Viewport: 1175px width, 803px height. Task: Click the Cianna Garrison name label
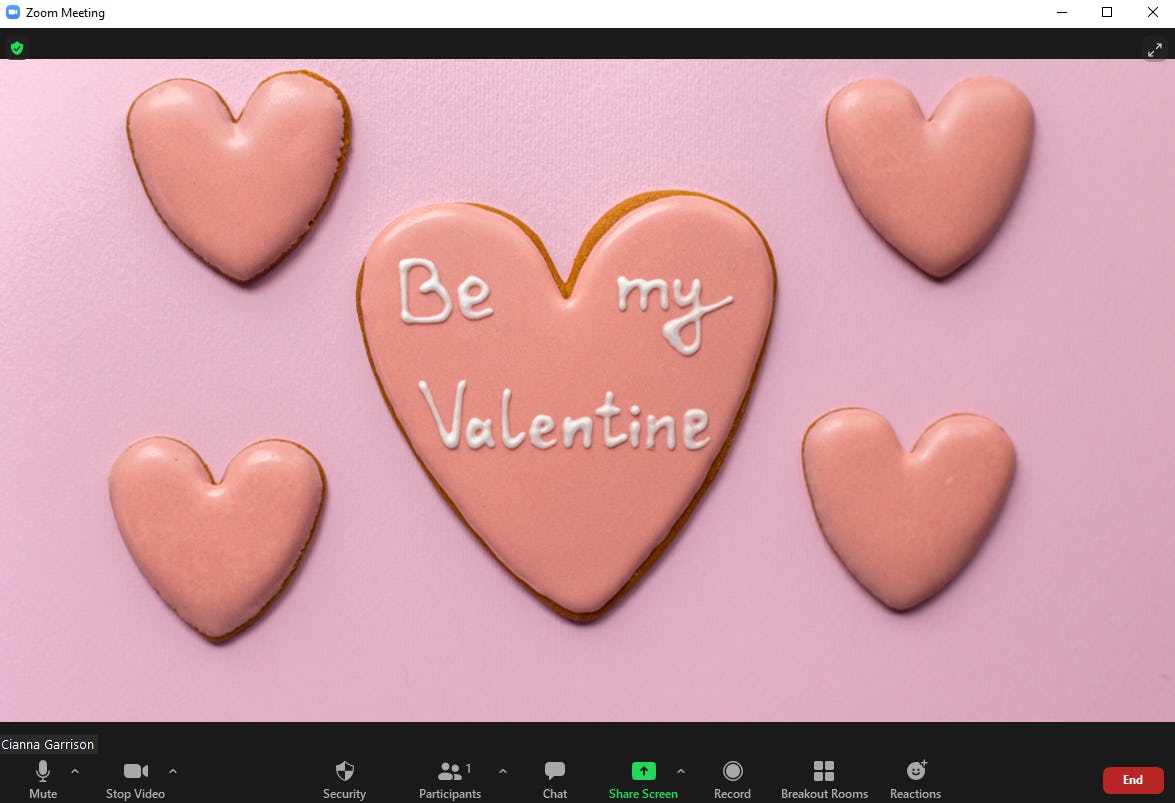point(48,744)
